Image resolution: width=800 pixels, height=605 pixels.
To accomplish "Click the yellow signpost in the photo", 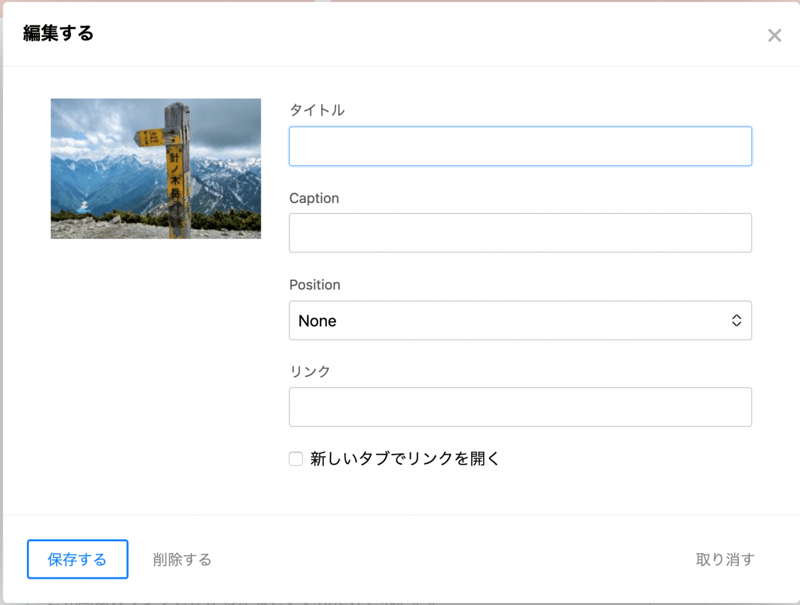I will pyautogui.click(x=174, y=170).
